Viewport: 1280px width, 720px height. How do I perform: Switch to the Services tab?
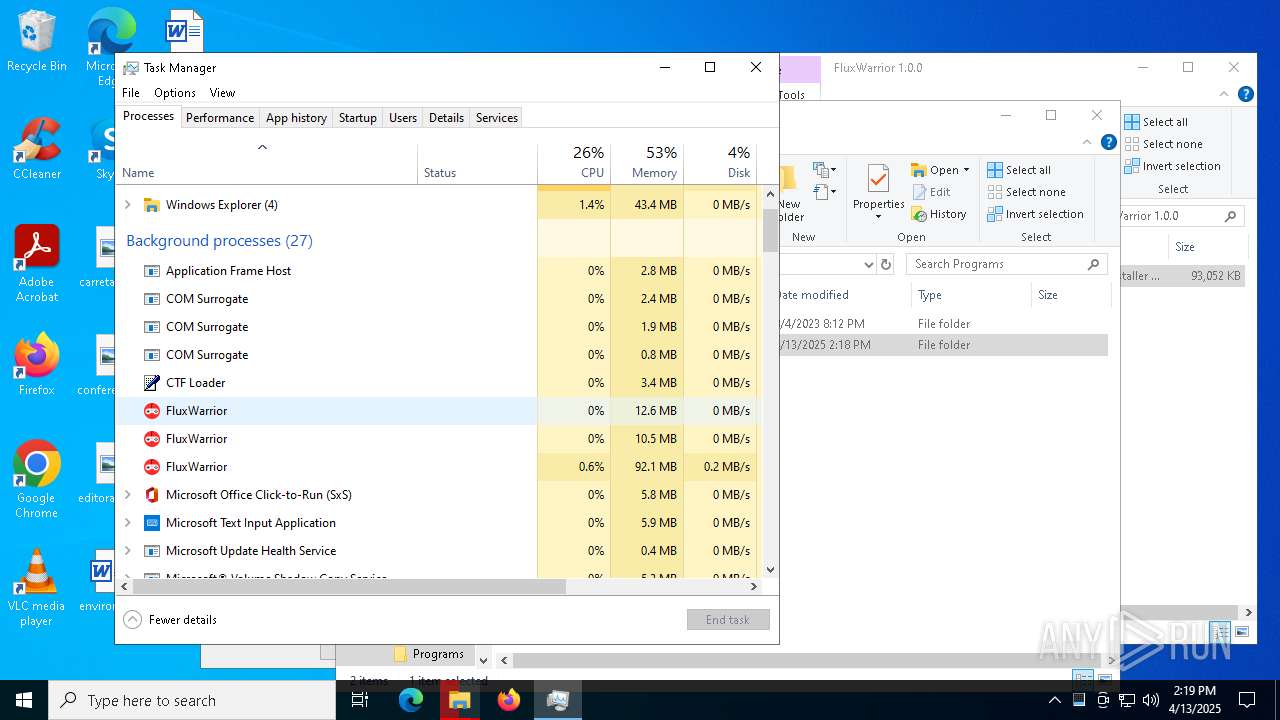497,118
